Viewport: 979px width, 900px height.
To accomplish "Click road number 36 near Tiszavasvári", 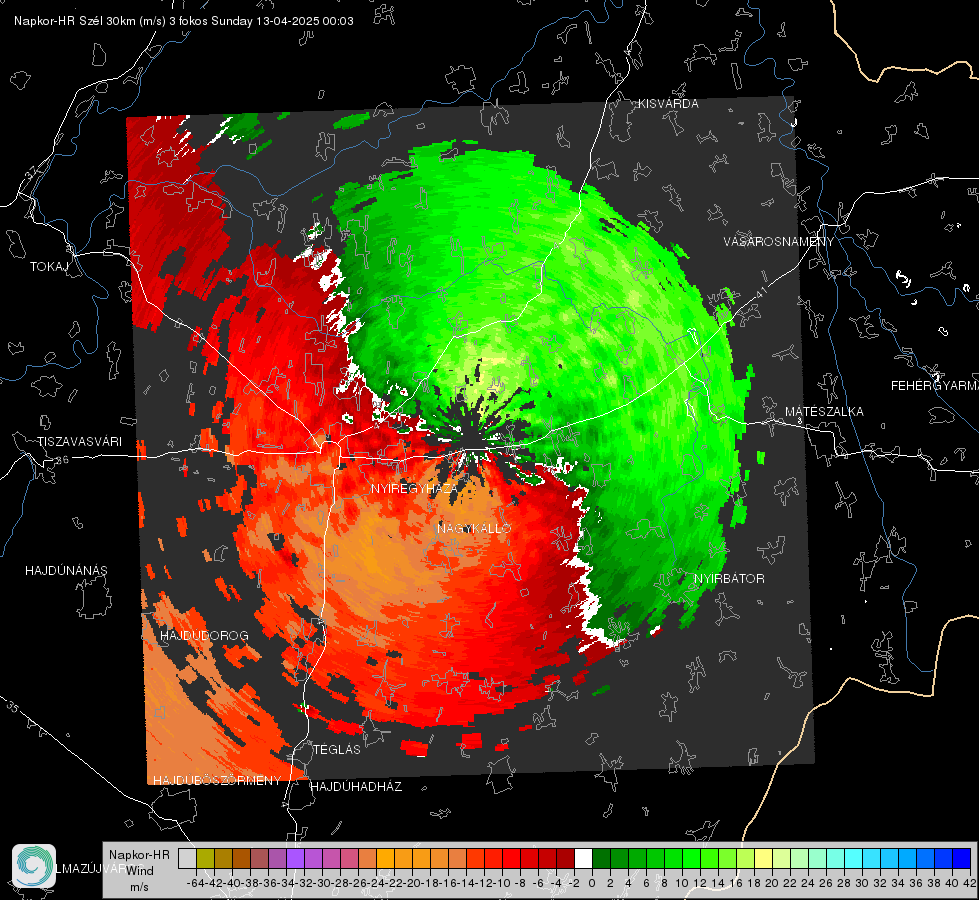I will pos(62,460).
